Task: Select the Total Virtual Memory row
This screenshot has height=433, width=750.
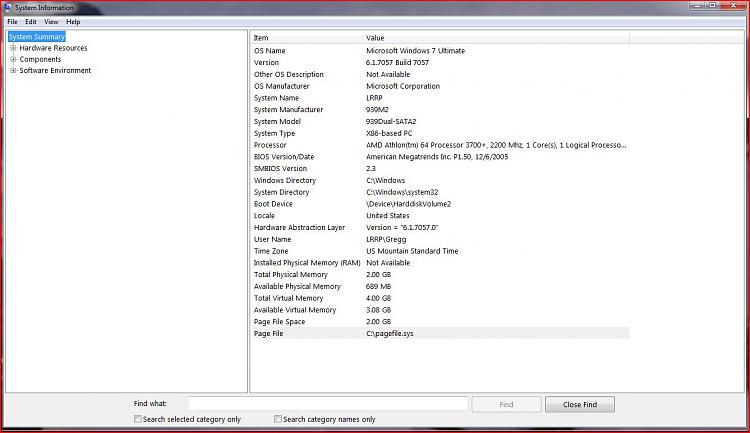Action: [440, 298]
